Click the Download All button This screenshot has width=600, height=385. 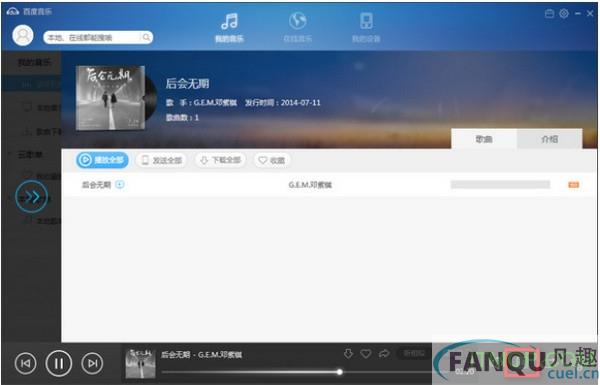click(x=220, y=160)
